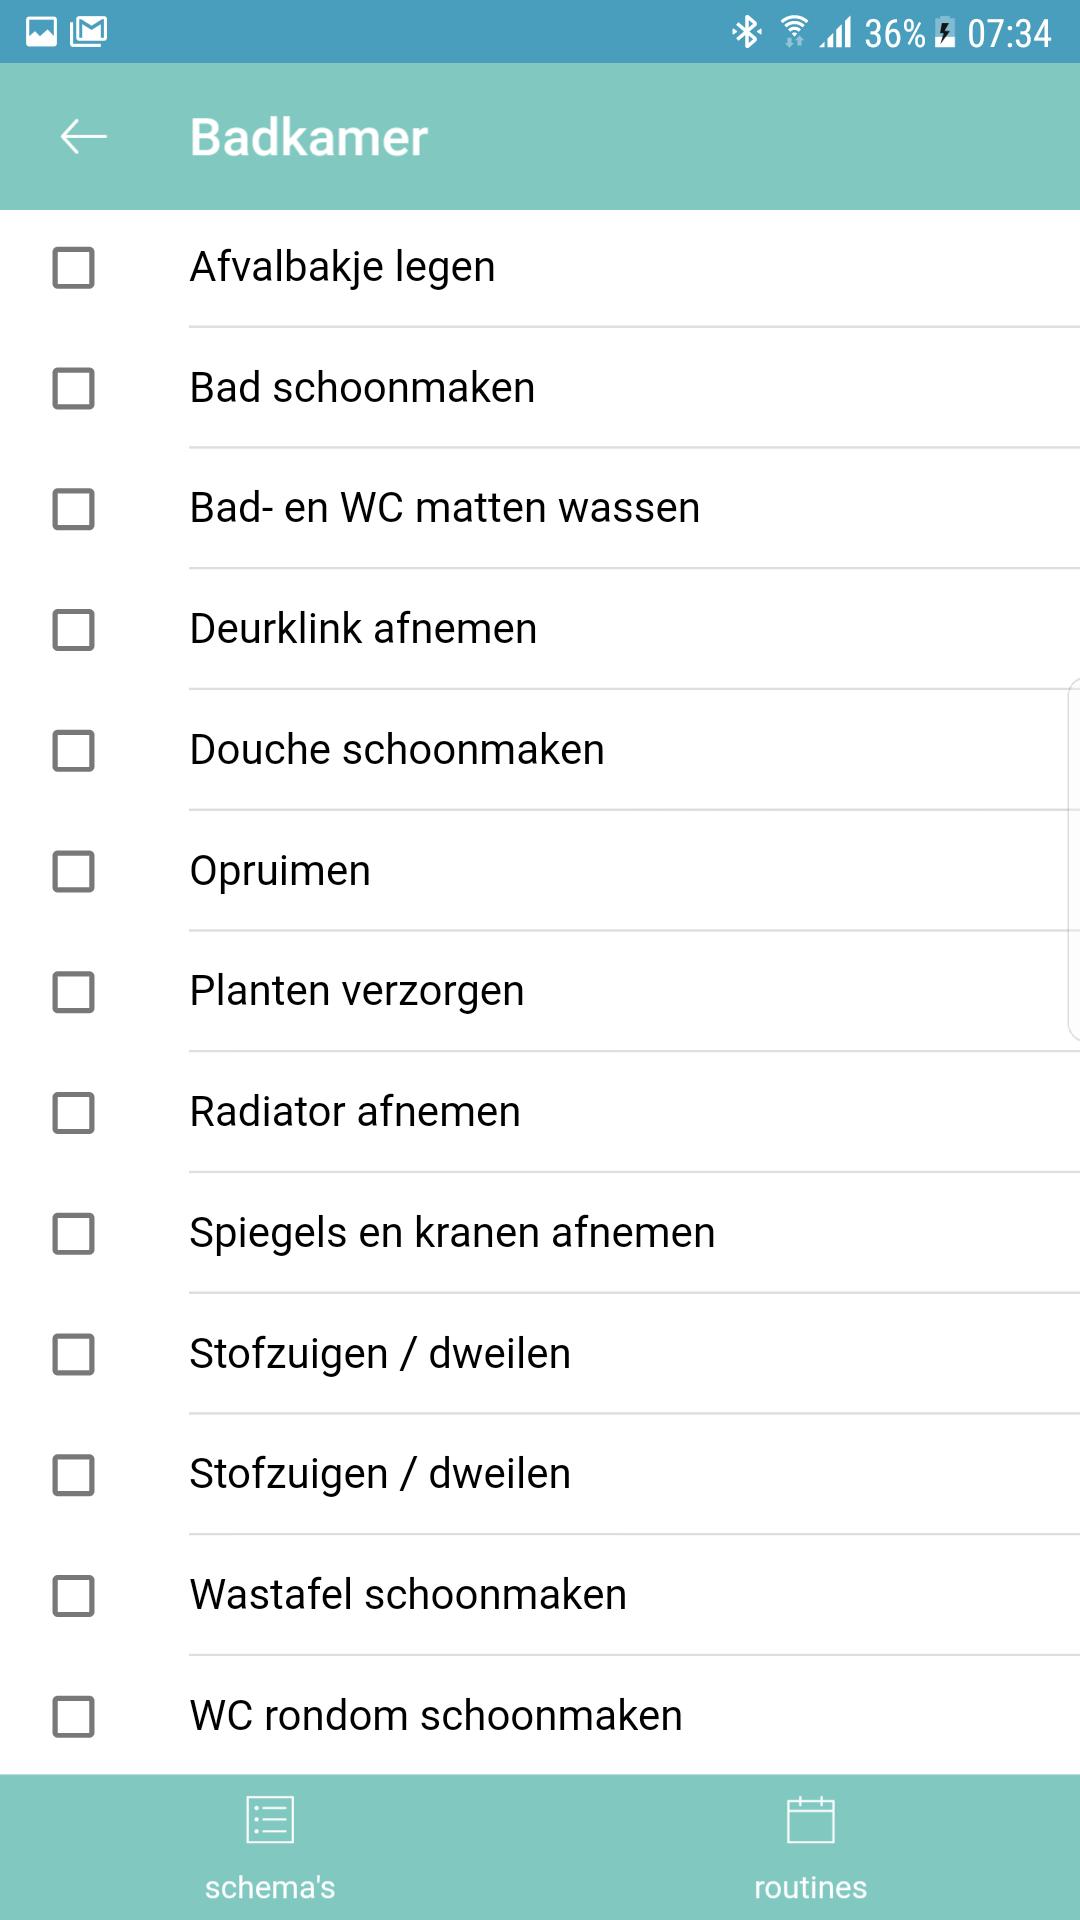Check Planten verzorgen checkbox

pos(73,992)
